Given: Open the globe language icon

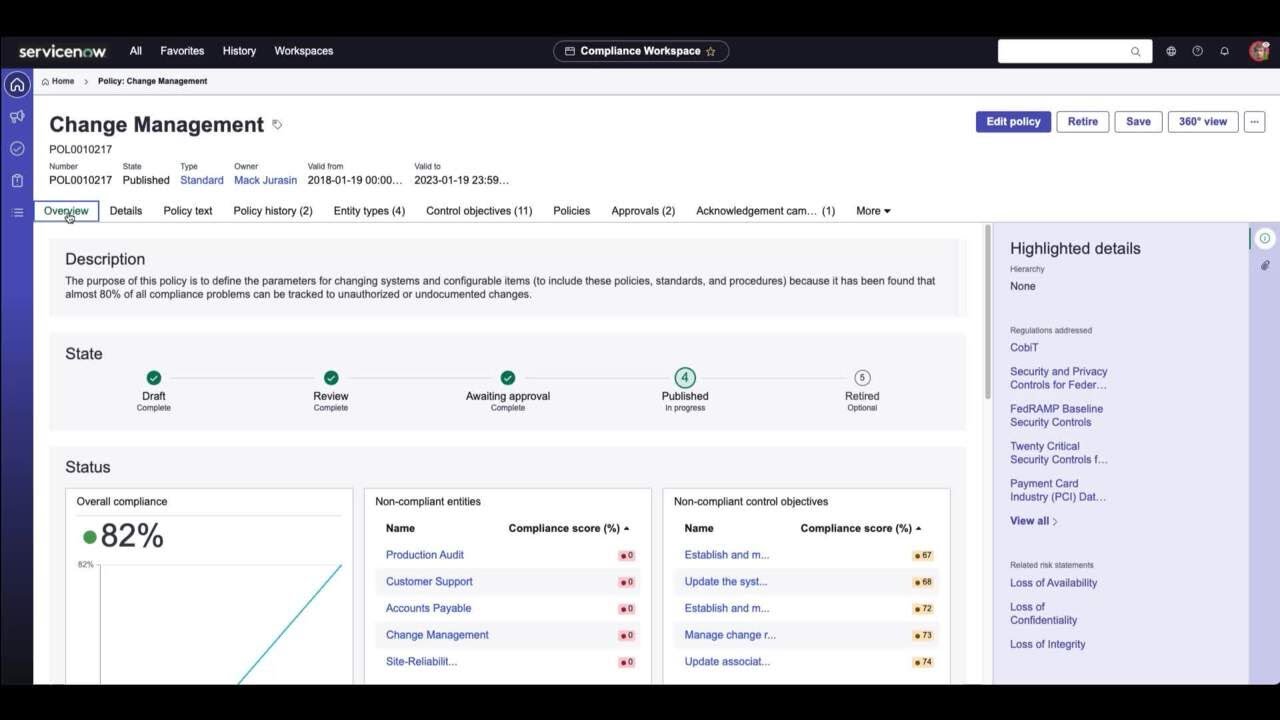Looking at the screenshot, I should tap(1171, 51).
